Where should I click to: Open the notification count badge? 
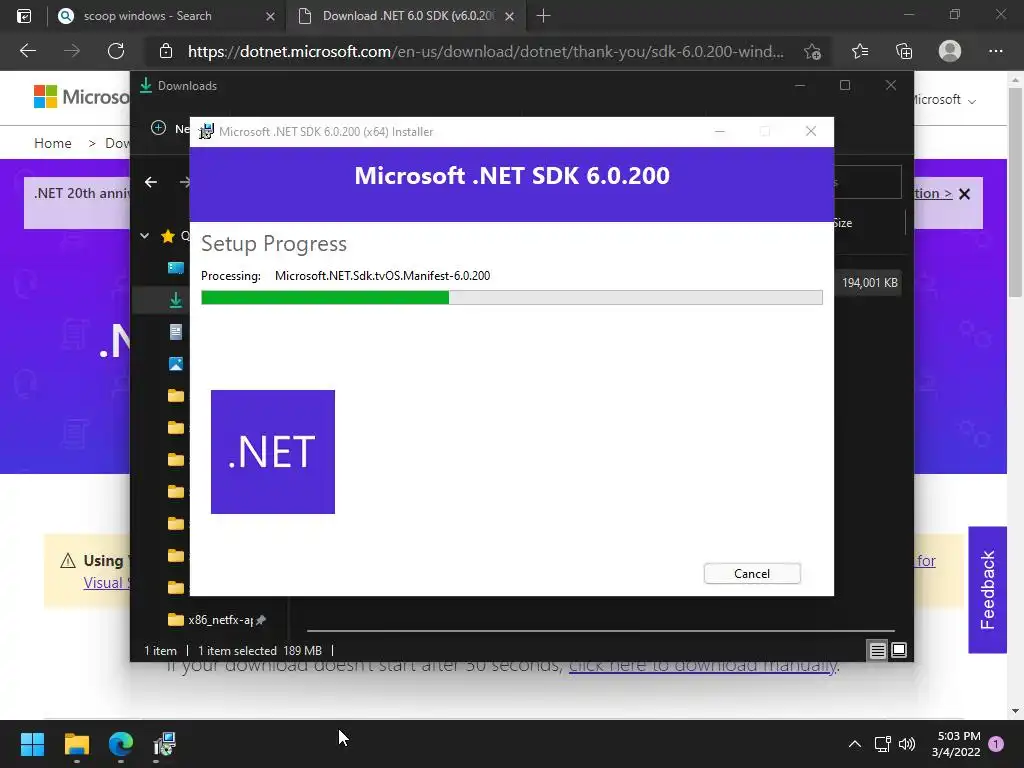coord(996,744)
